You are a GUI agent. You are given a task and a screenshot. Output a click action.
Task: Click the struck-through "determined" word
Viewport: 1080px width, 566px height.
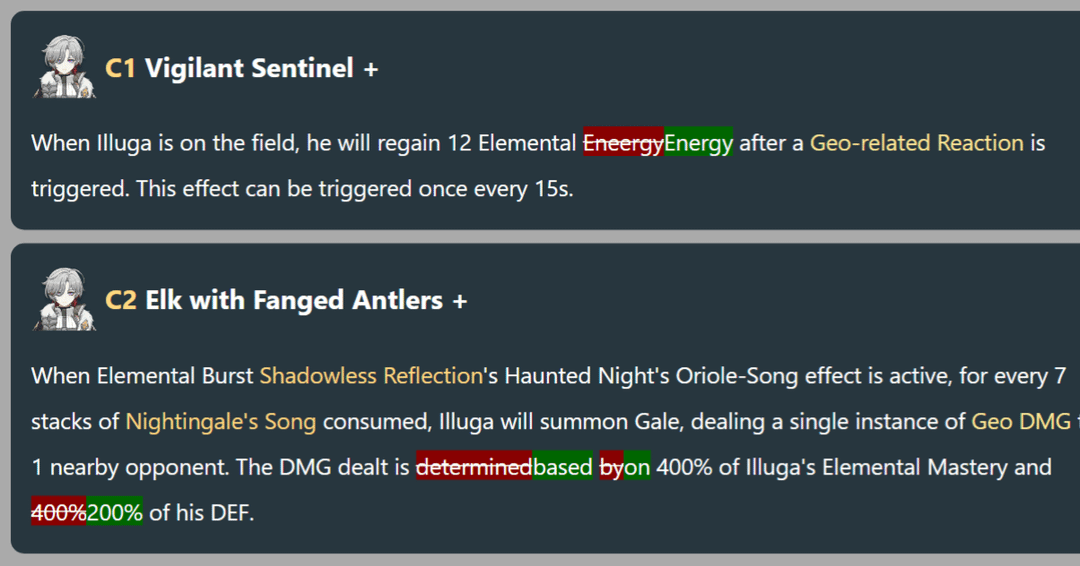point(473,467)
